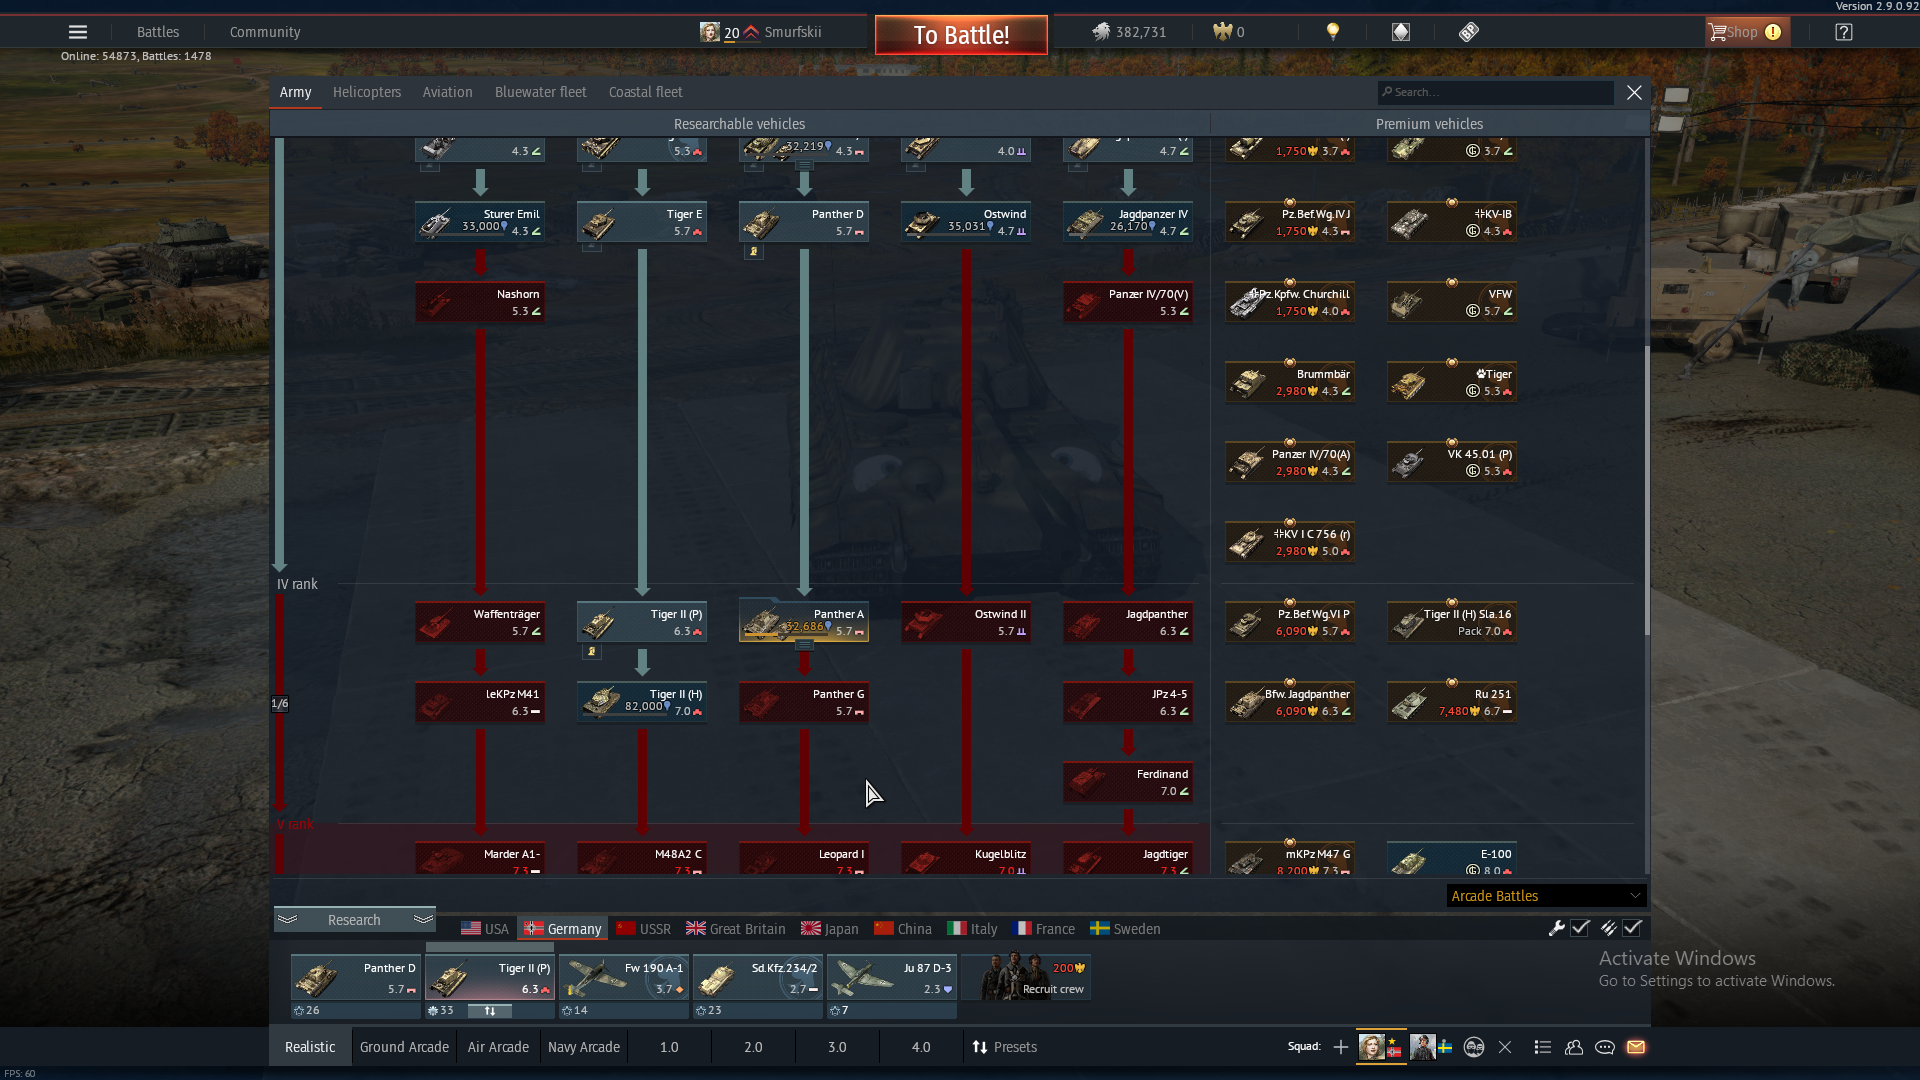
Task: Click the vehicle Search field
Action: click(1496, 92)
